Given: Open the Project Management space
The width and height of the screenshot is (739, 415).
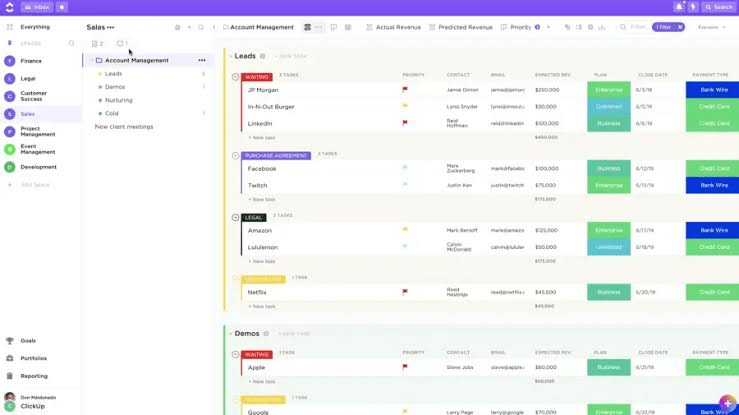Looking at the screenshot, I should point(38,131).
